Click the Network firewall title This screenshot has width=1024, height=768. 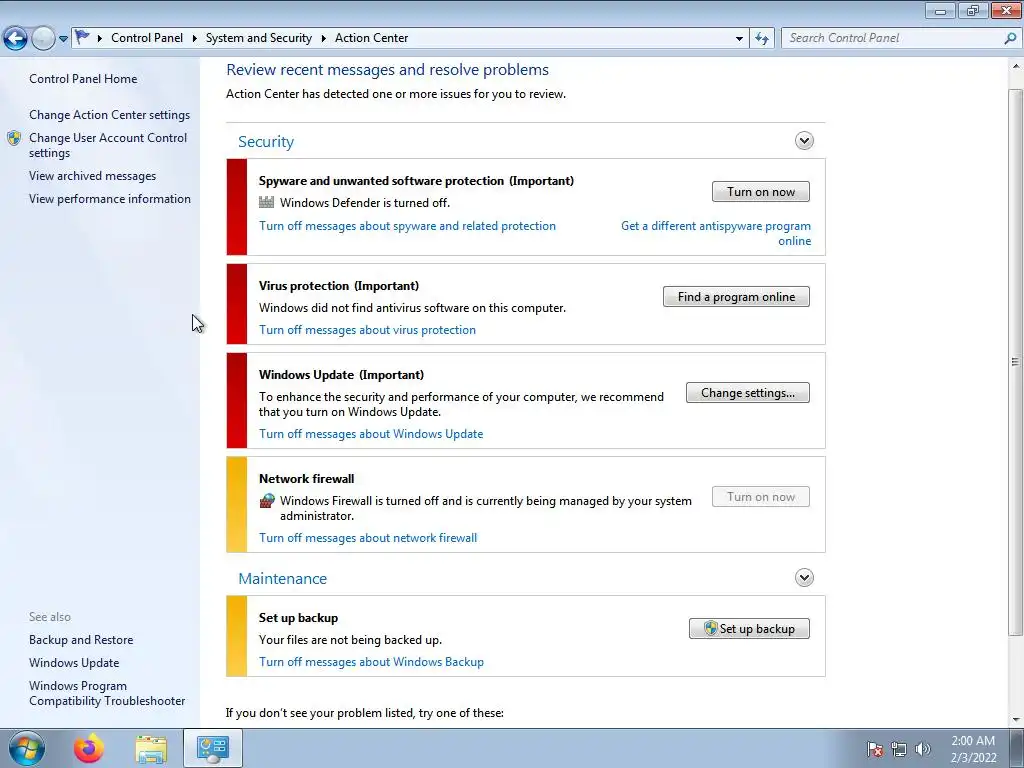point(306,479)
